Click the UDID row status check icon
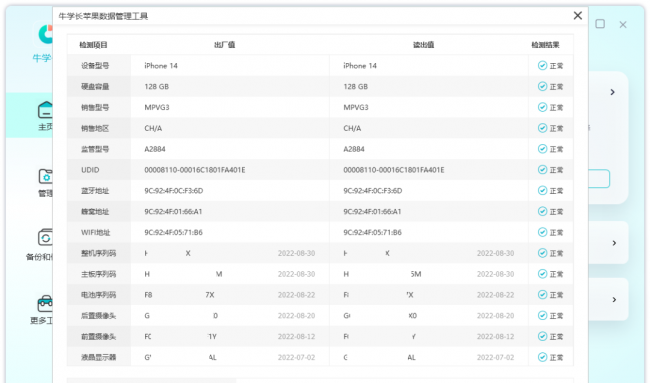The width and height of the screenshot is (650, 383). tap(542, 170)
